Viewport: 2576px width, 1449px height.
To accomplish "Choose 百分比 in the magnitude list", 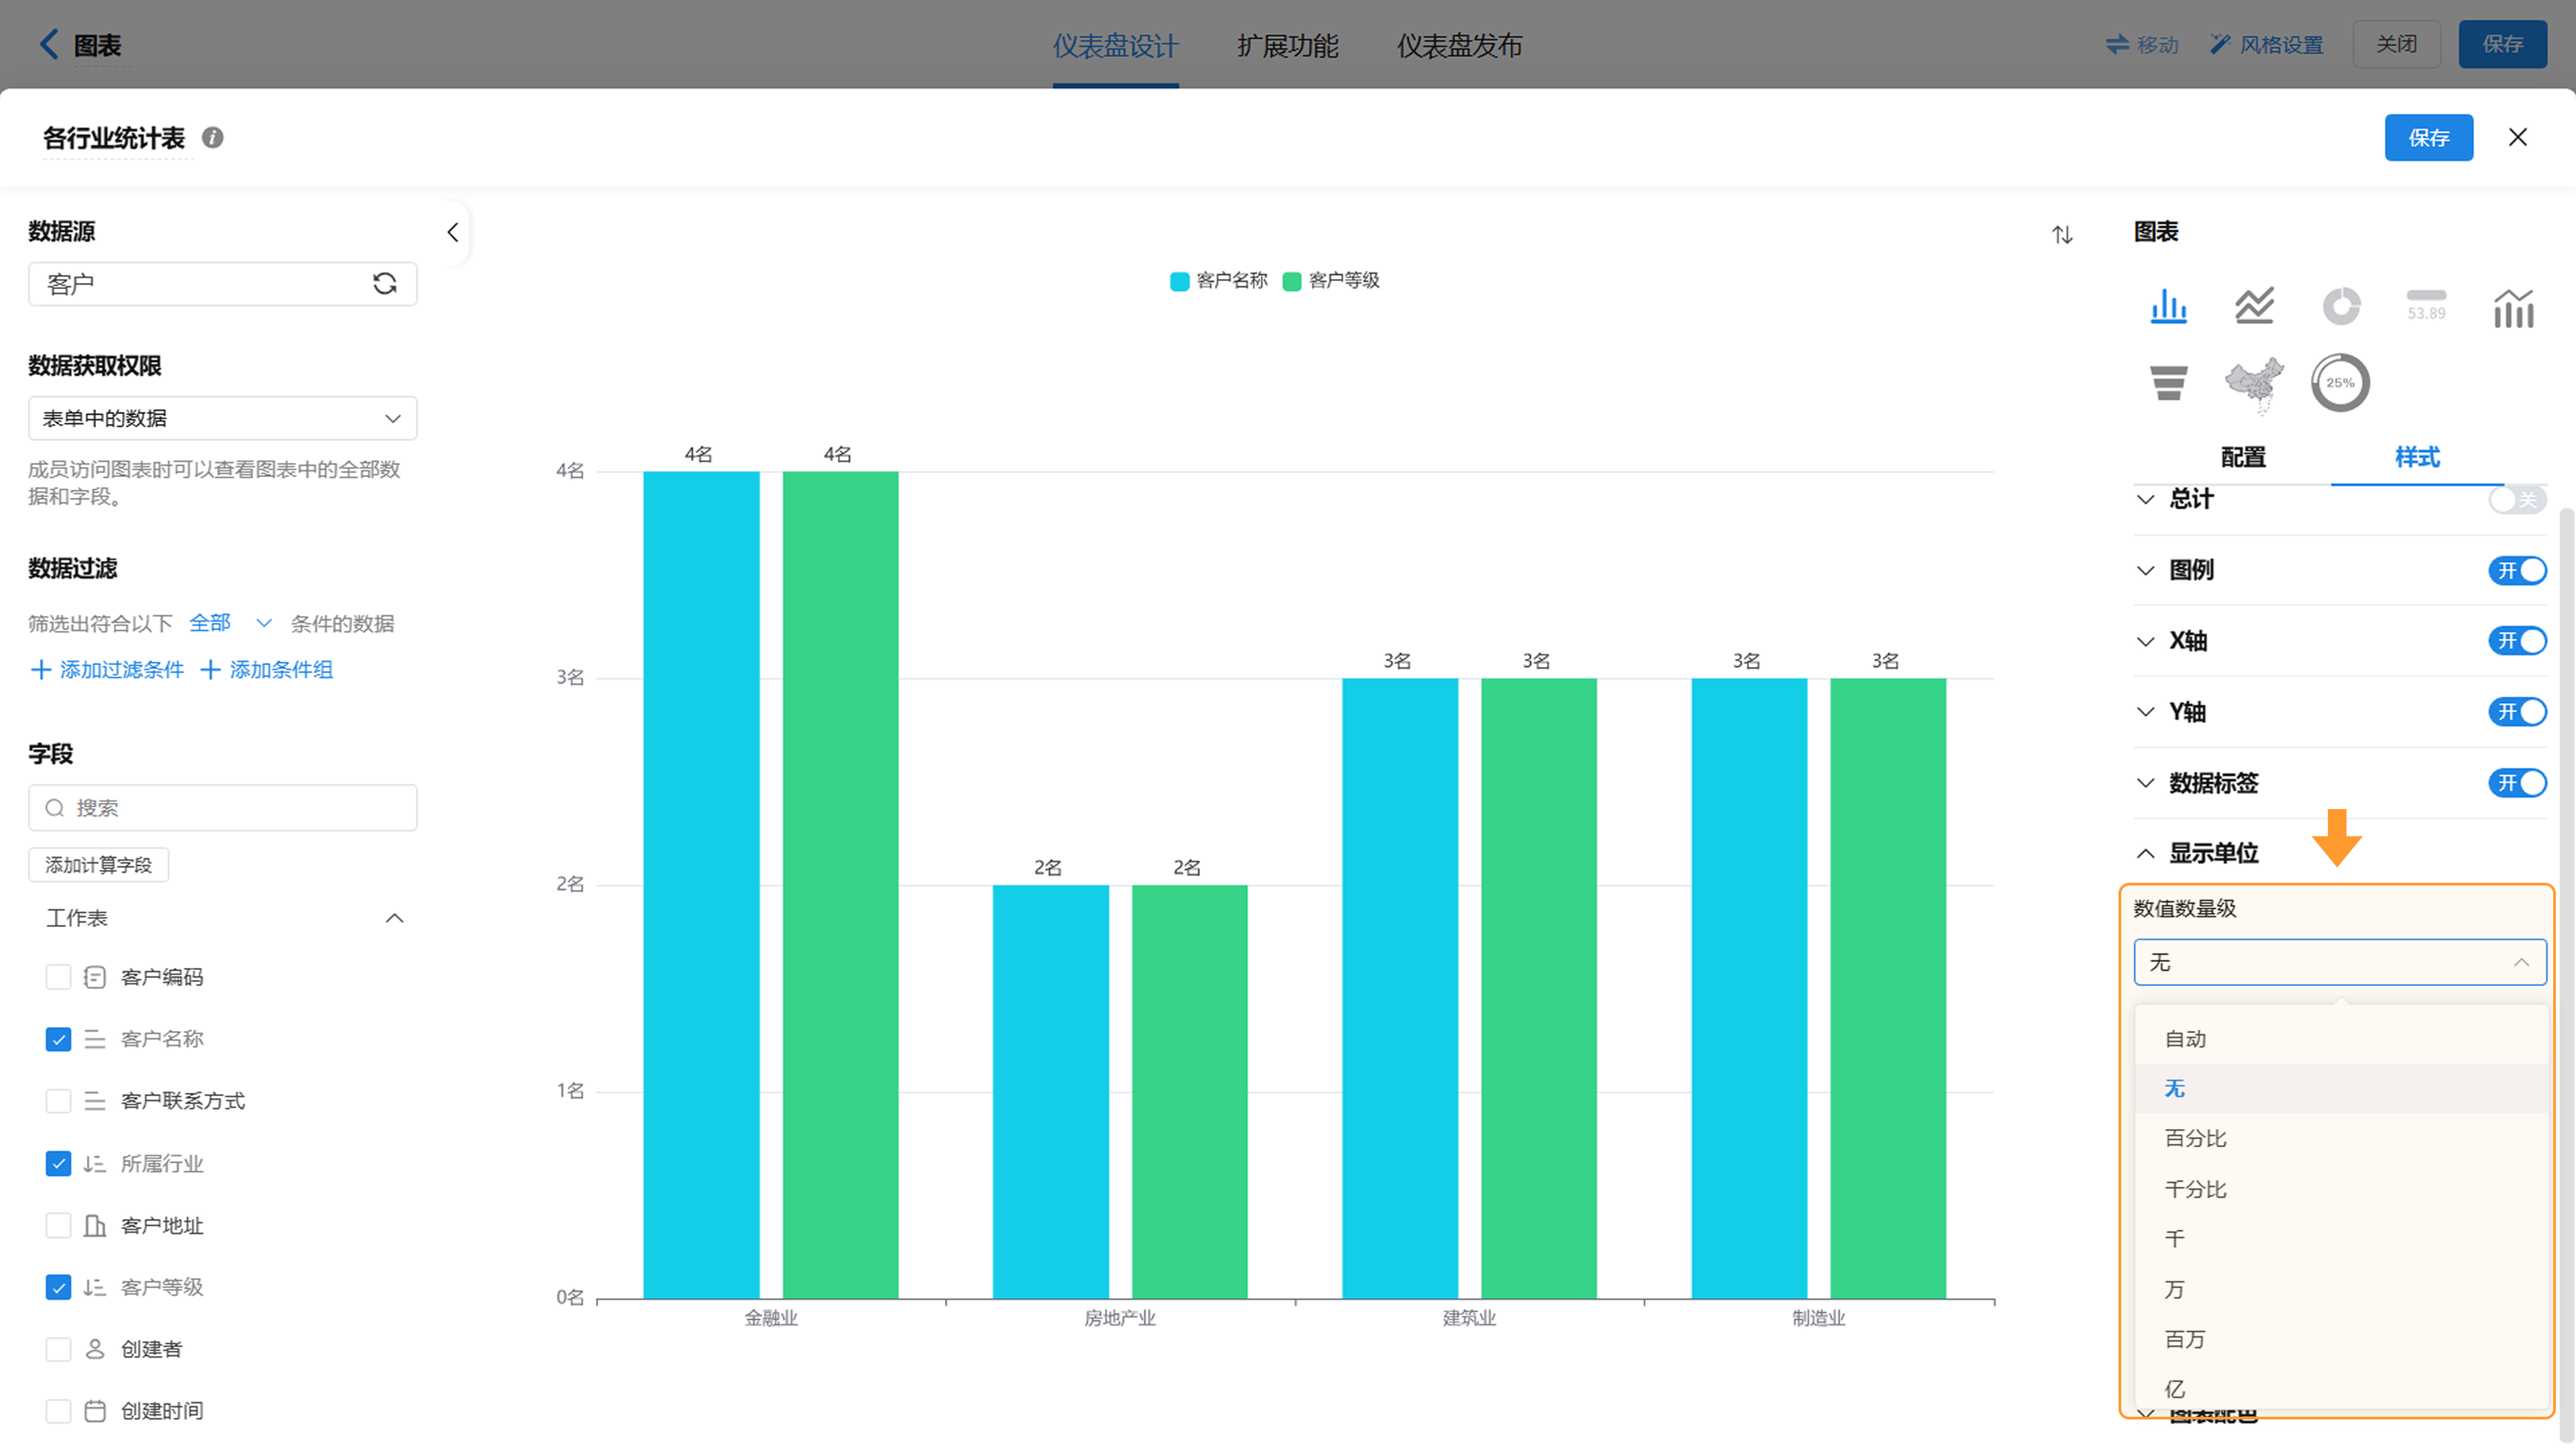I will pos(2196,1138).
